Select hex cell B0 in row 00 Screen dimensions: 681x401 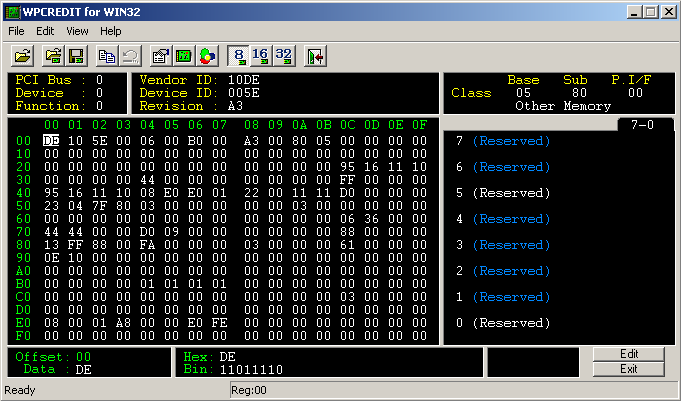(195, 141)
